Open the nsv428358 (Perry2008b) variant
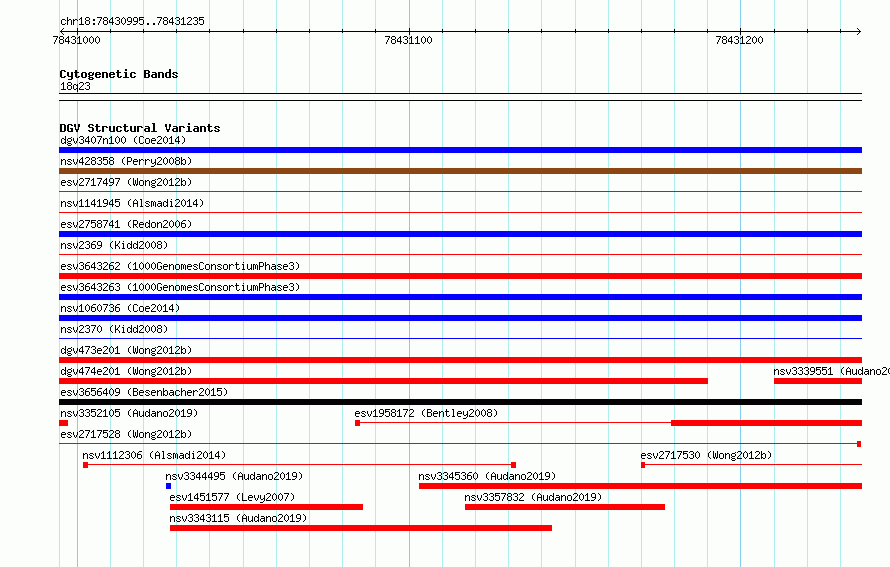The height and width of the screenshot is (567, 890). click(126, 161)
